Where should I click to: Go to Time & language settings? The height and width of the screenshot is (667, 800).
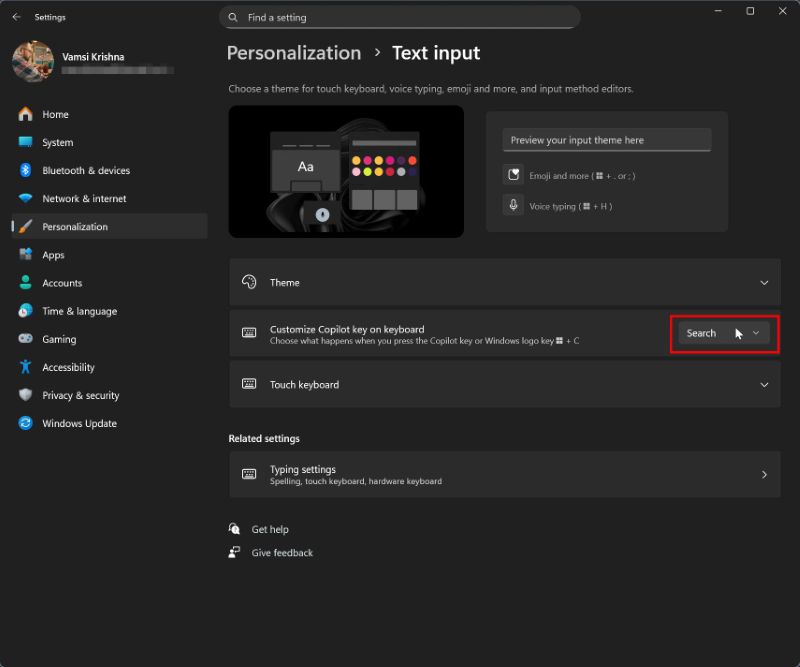coord(79,311)
